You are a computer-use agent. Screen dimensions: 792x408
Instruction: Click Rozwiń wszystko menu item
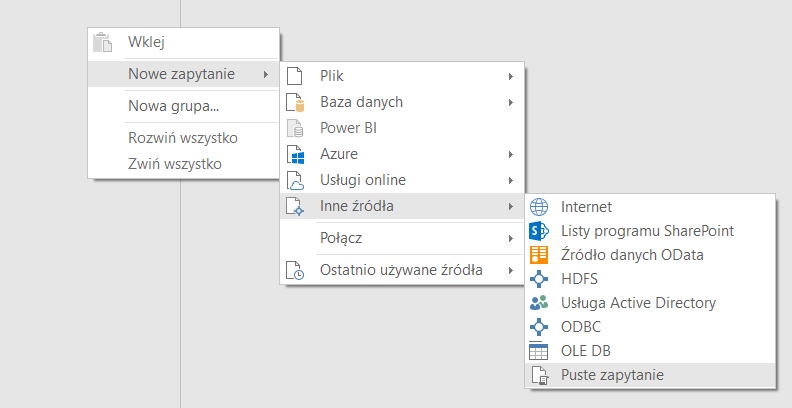tap(181, 138)
